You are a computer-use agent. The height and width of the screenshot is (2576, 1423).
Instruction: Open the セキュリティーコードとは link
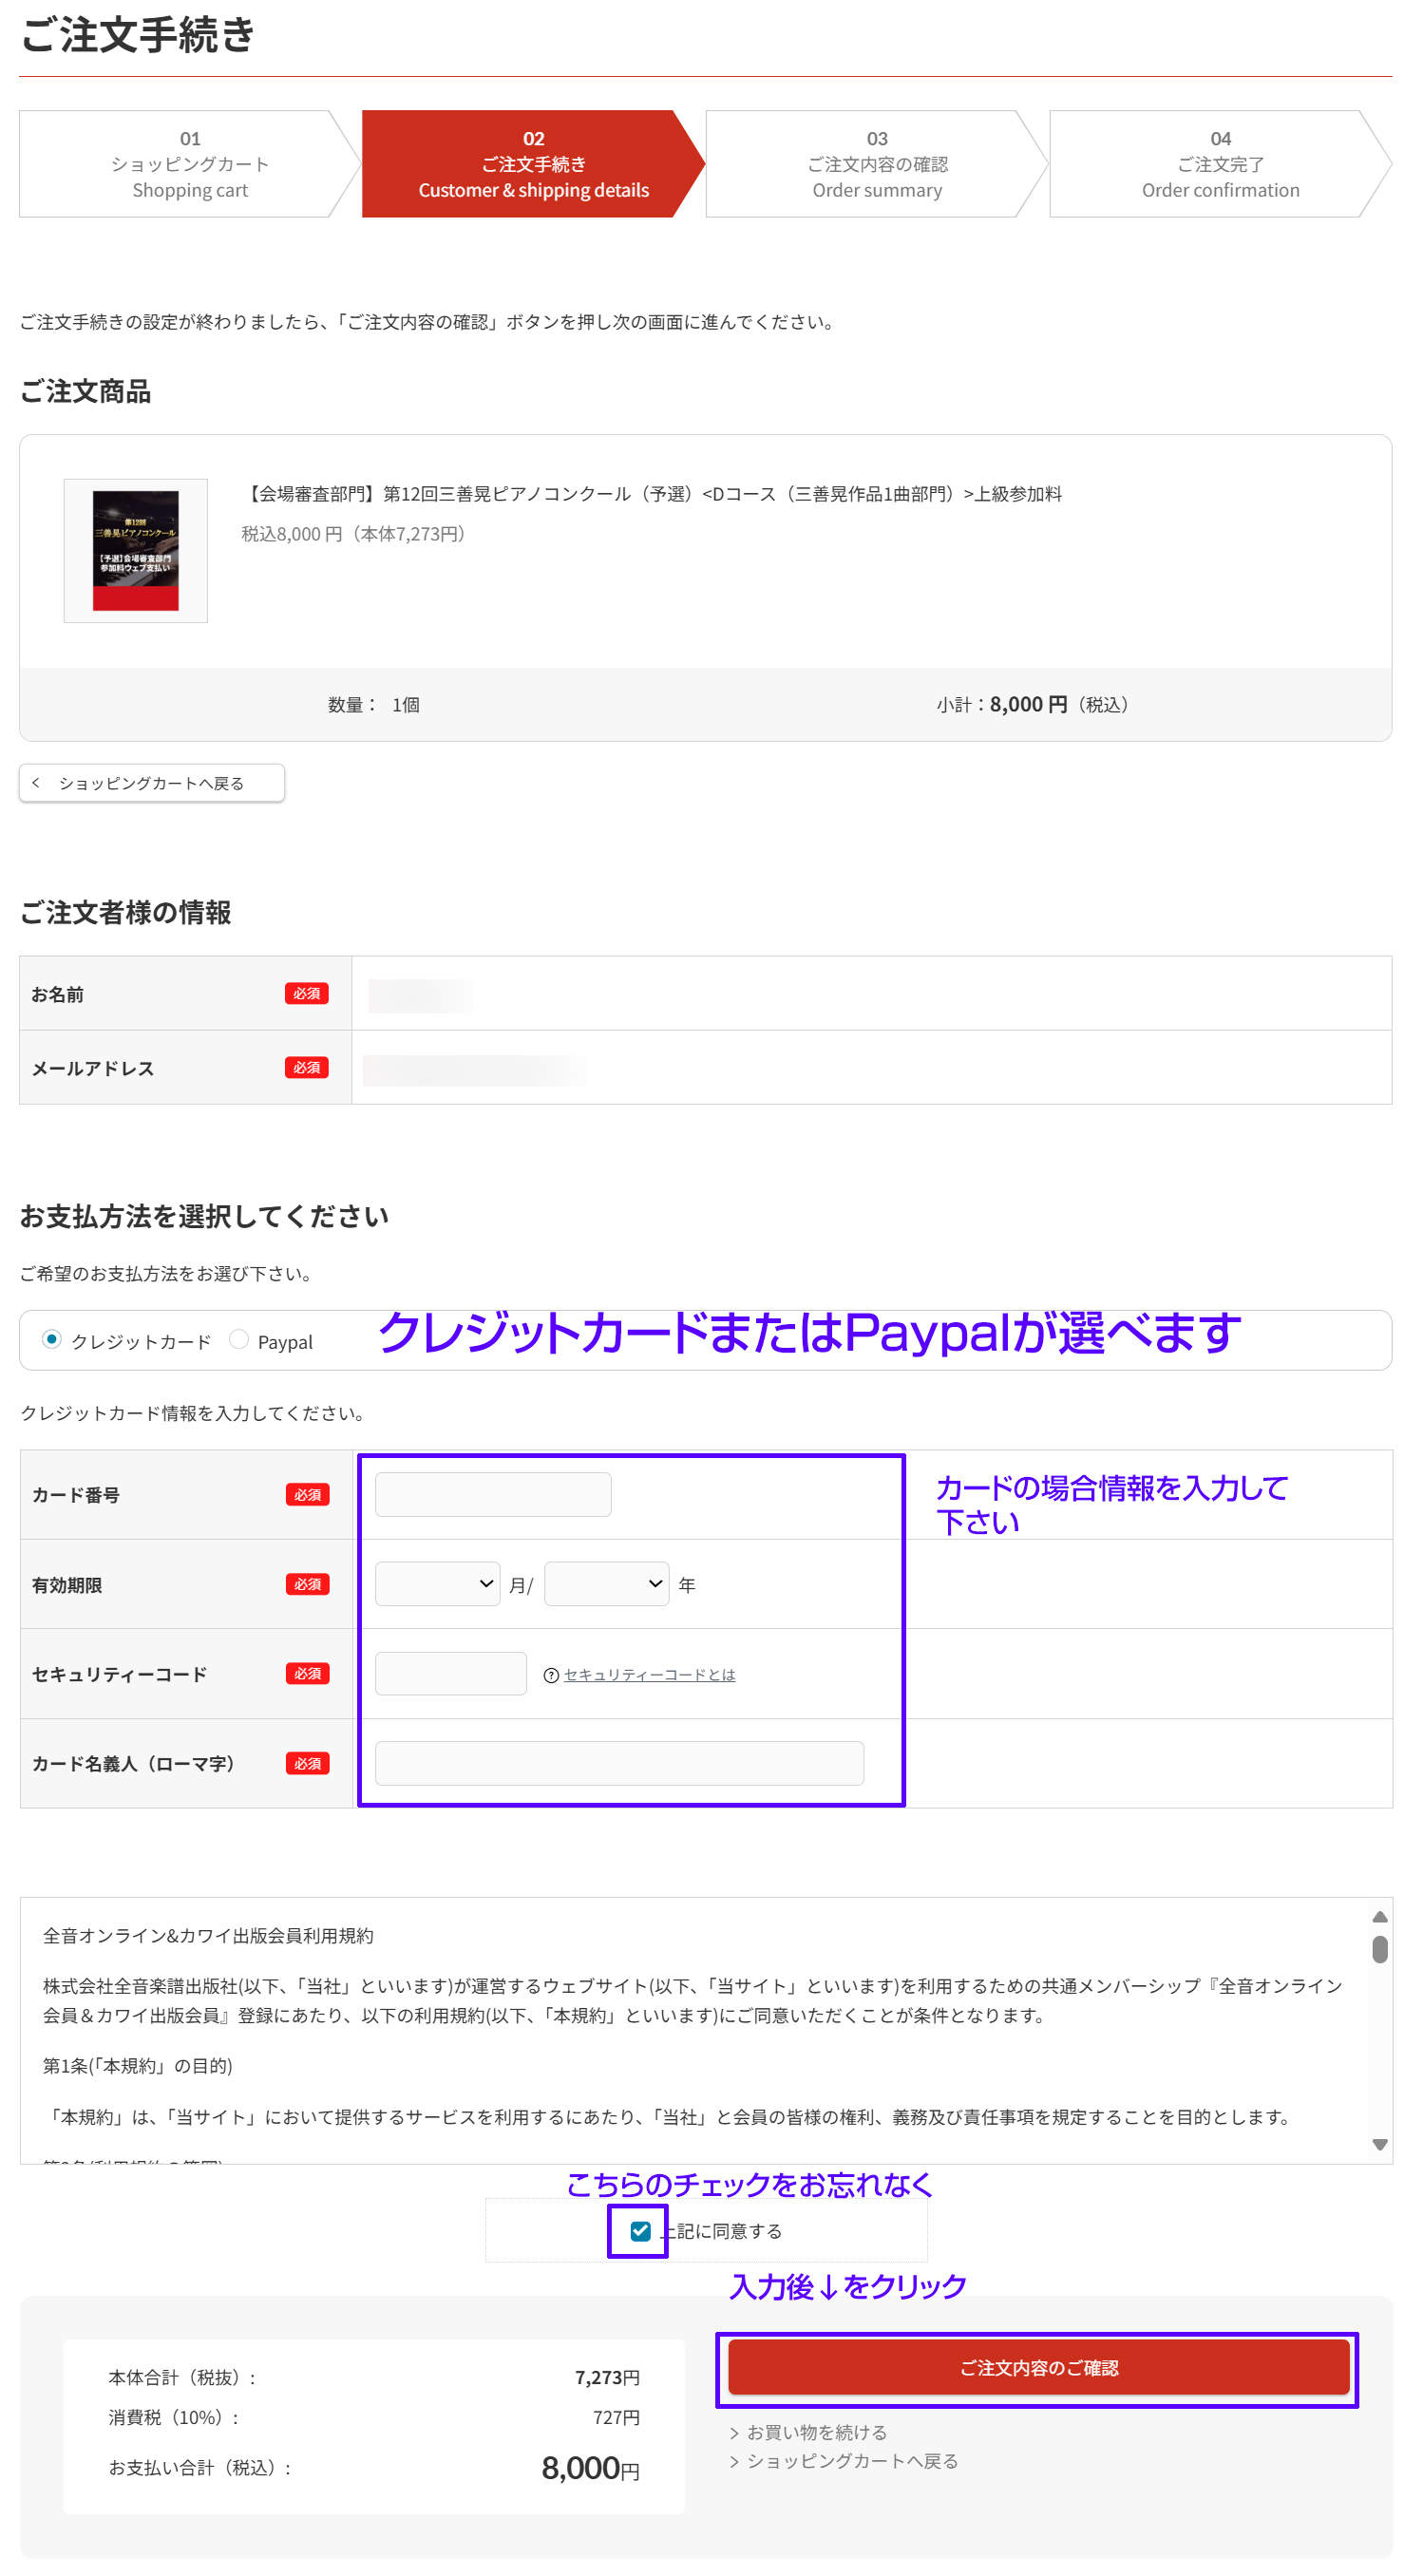pos(649,1675)
